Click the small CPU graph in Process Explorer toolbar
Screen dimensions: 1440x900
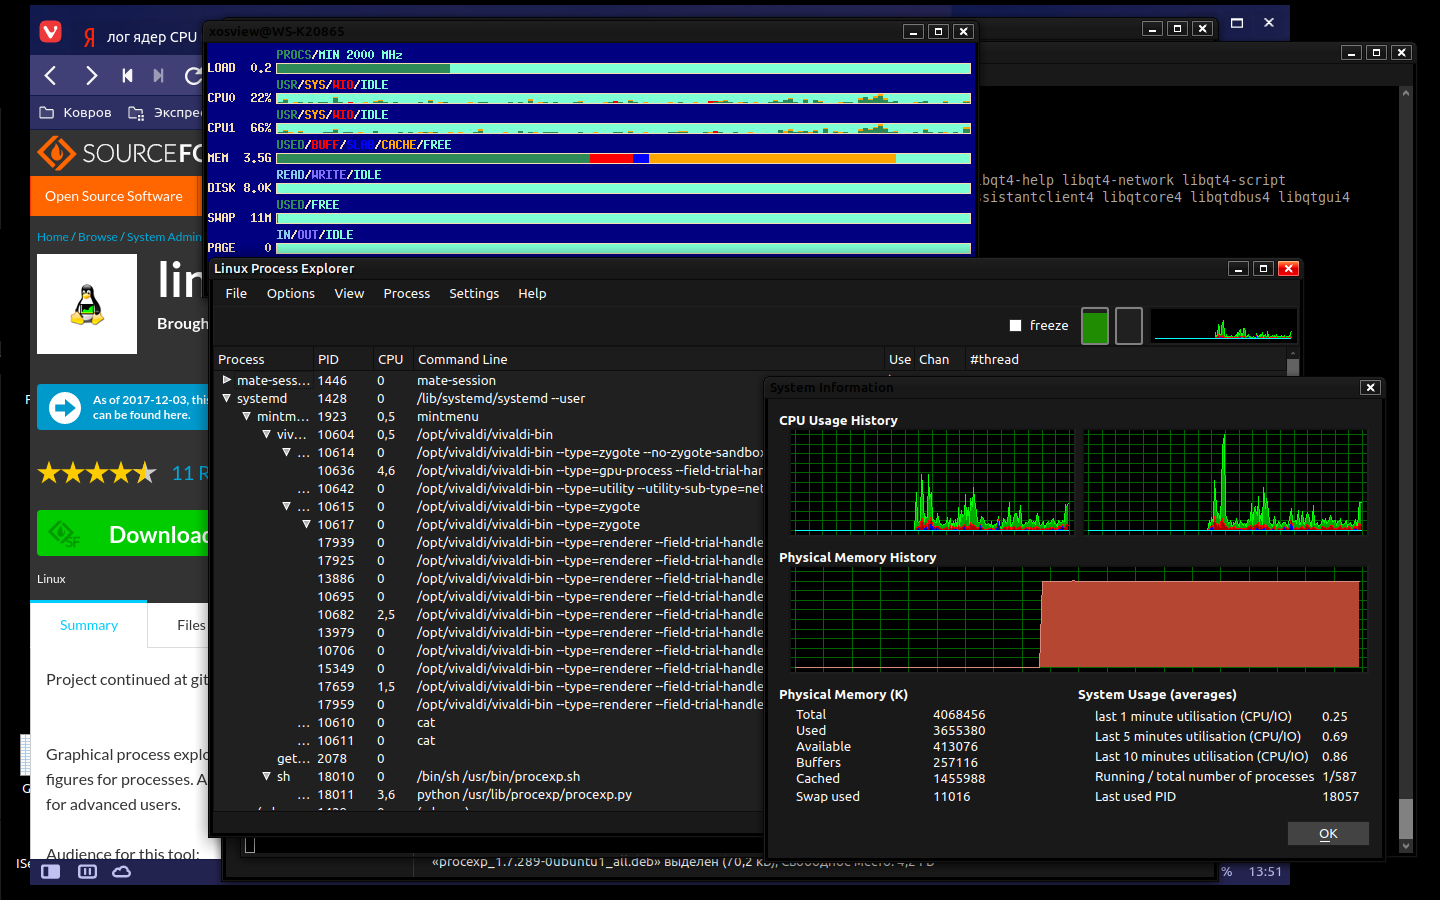[x=1223, y=326]
